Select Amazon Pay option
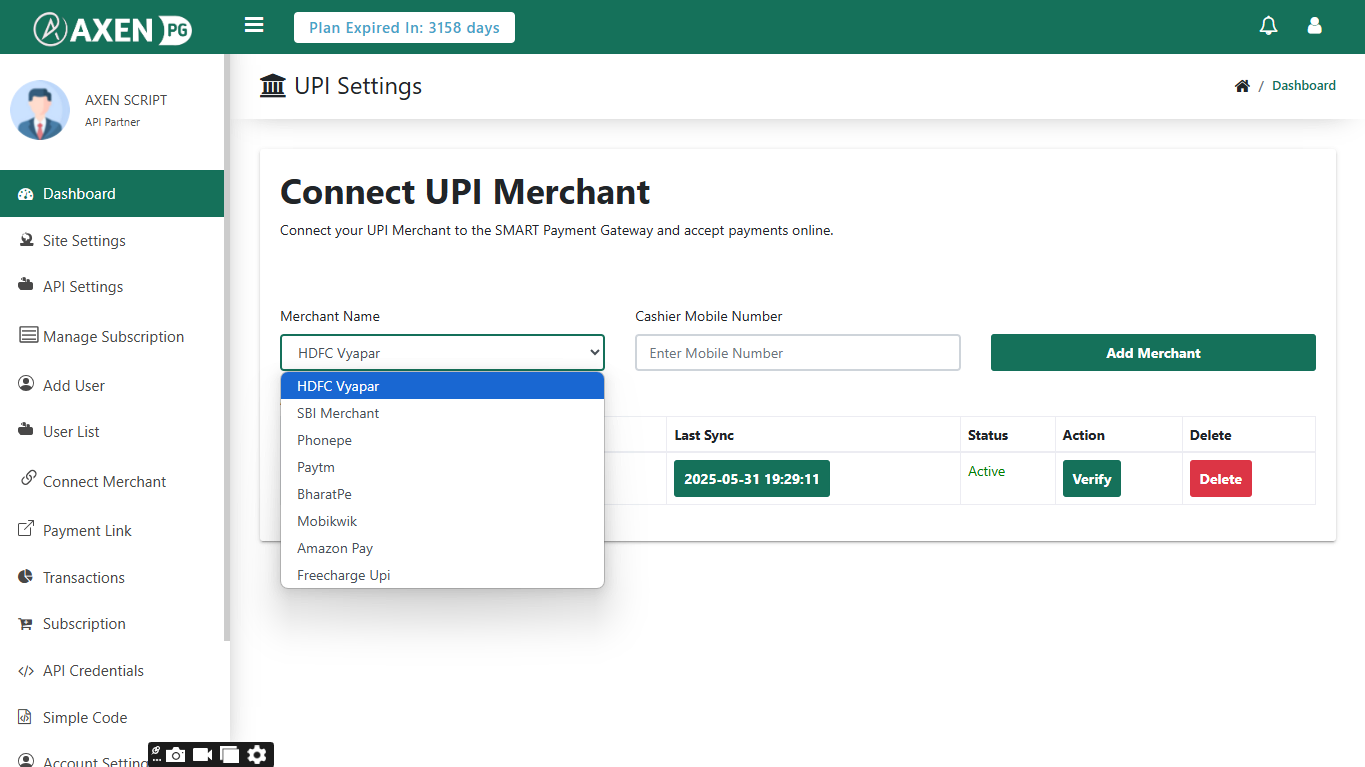Image resolution: width=1365 pixels, height=767 pixels. coord(442,548)
